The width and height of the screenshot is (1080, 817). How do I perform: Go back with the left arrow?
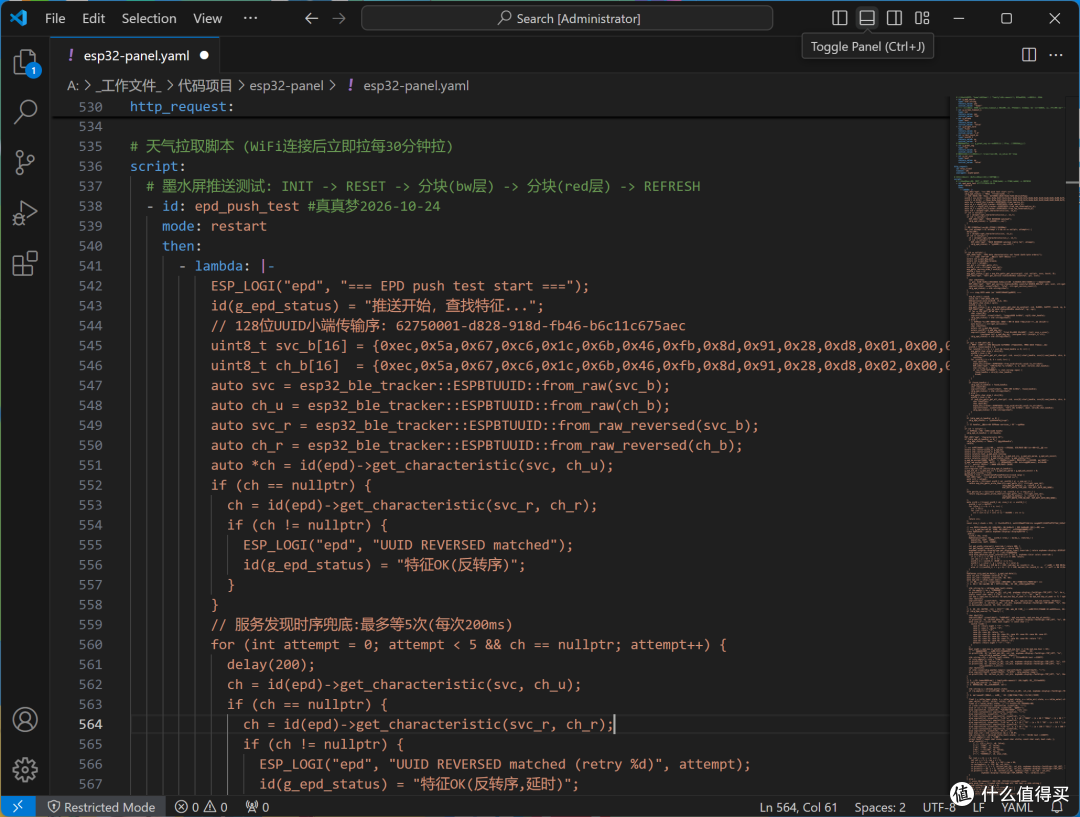click(x=311, y=19)
